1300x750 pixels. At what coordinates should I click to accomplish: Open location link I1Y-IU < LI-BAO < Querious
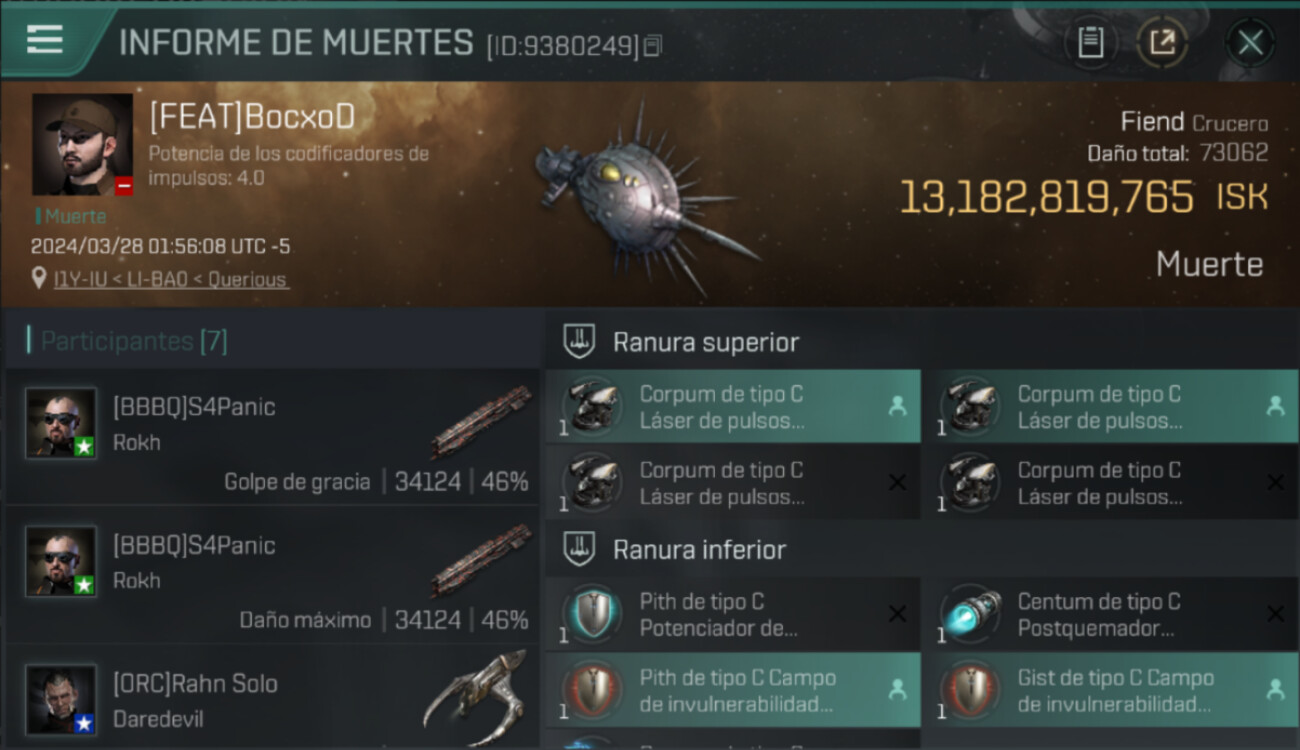[x=170, y=279]
